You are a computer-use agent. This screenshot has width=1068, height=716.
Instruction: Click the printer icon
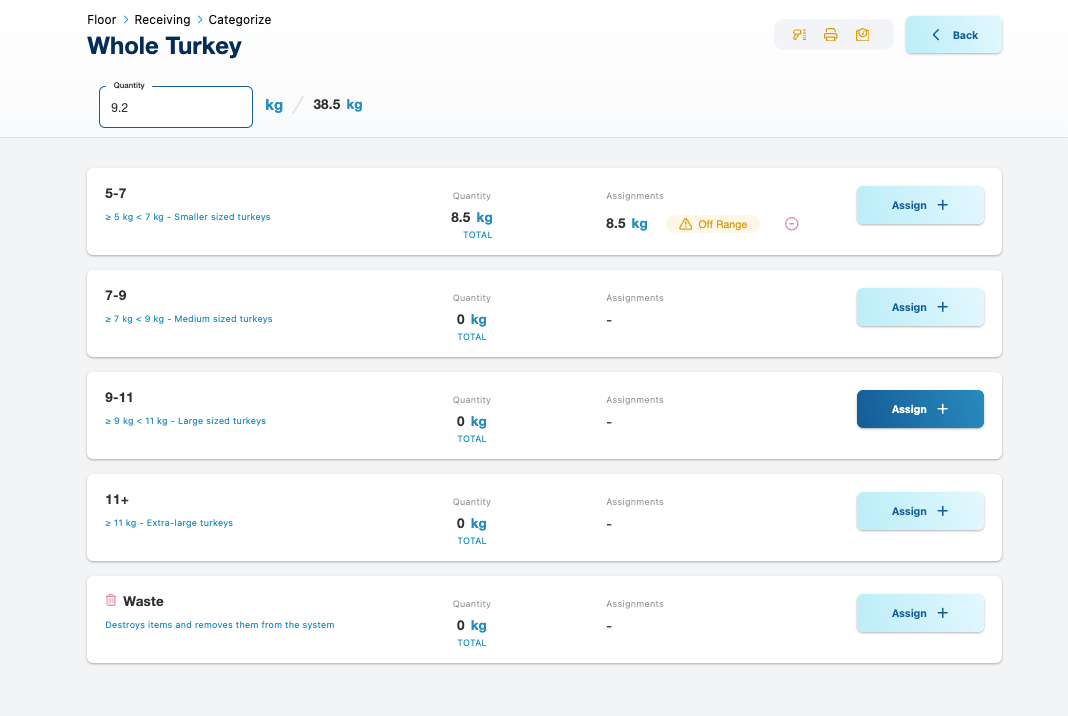tap(830, 35)
